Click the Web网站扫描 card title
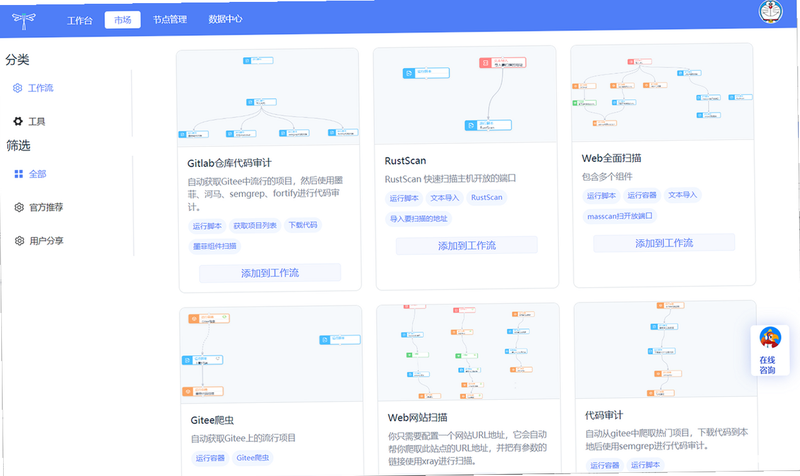The height and width of the screenshot is (476, 800). 417,418
